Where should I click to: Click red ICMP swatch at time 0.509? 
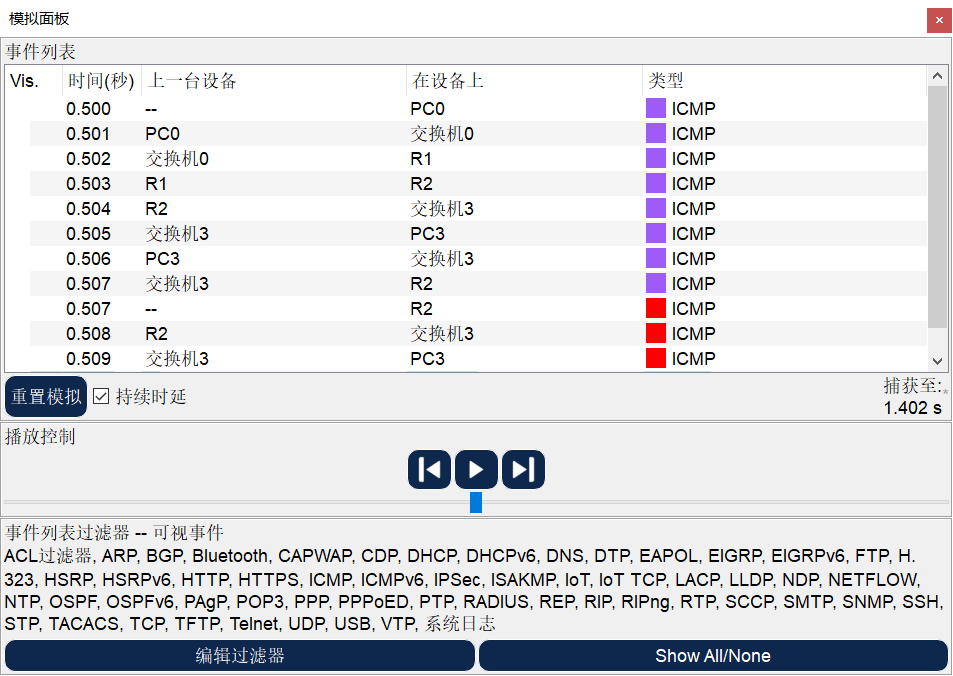click(656, 358)
